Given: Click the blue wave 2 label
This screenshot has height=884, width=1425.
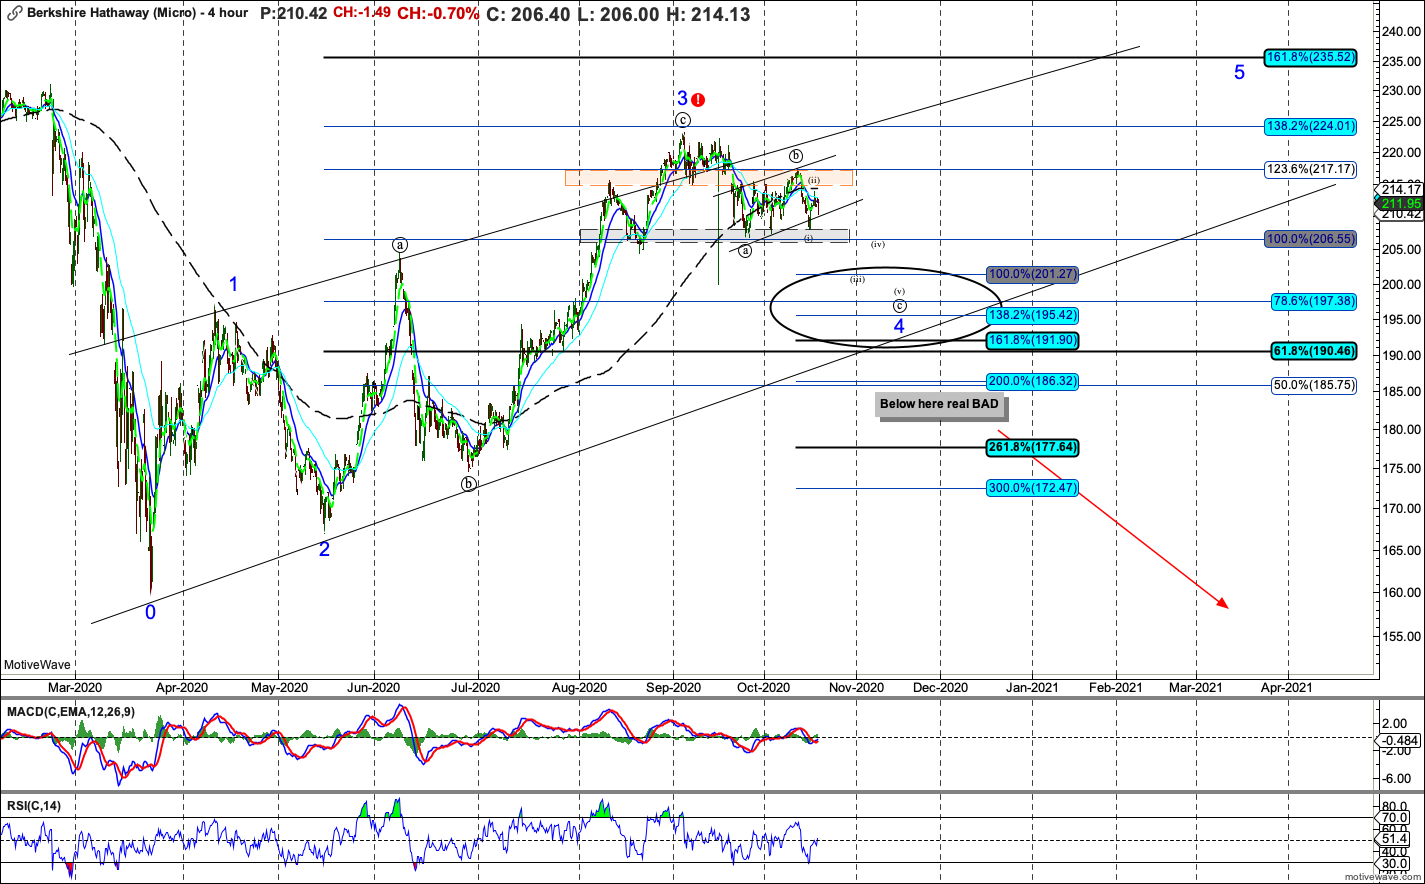Looking at the screenshot, I should (325, 548).
